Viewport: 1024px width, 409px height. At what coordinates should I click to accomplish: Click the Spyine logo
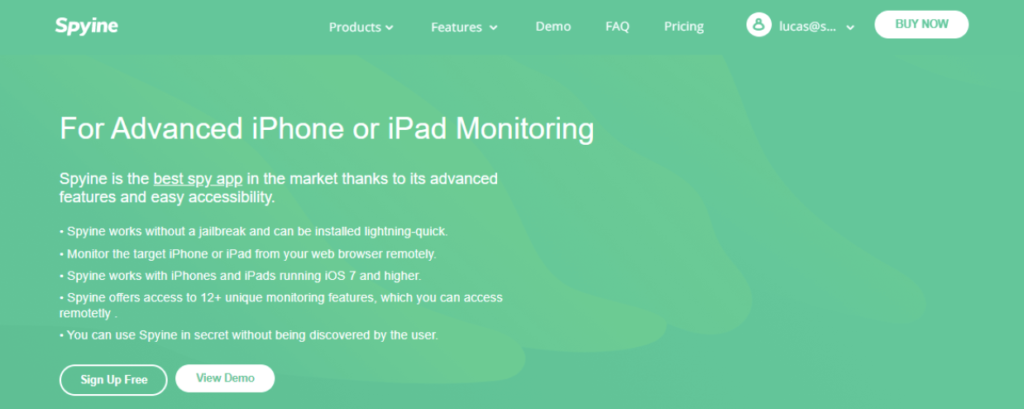point(86,26)
